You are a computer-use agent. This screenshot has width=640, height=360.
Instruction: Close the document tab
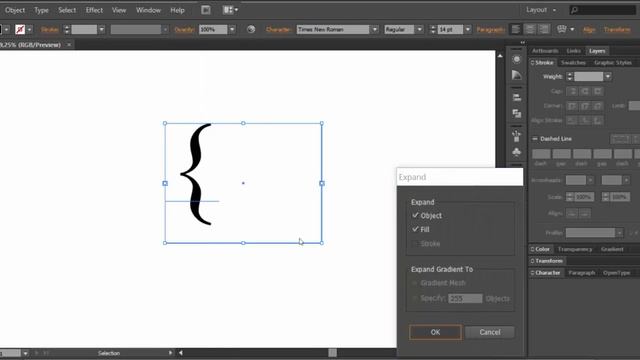(x=69, y=44)
